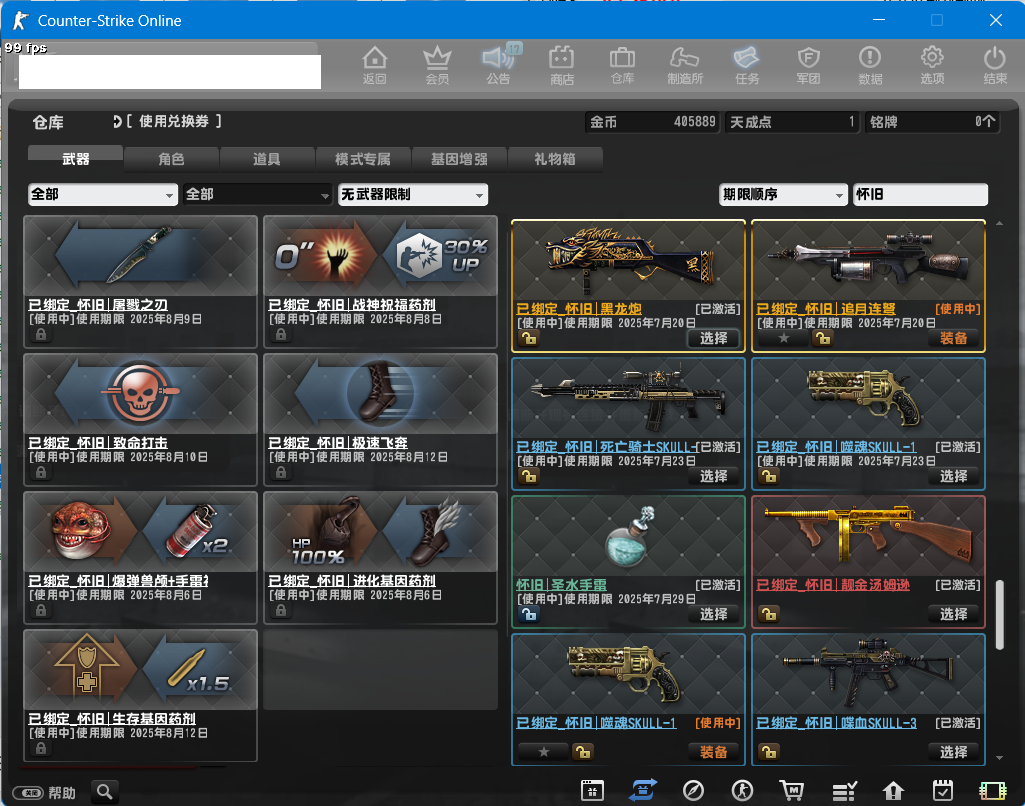Screen dimensions: 1025x806
Task: Open the 道具 tab
Action: pos(267,159)
